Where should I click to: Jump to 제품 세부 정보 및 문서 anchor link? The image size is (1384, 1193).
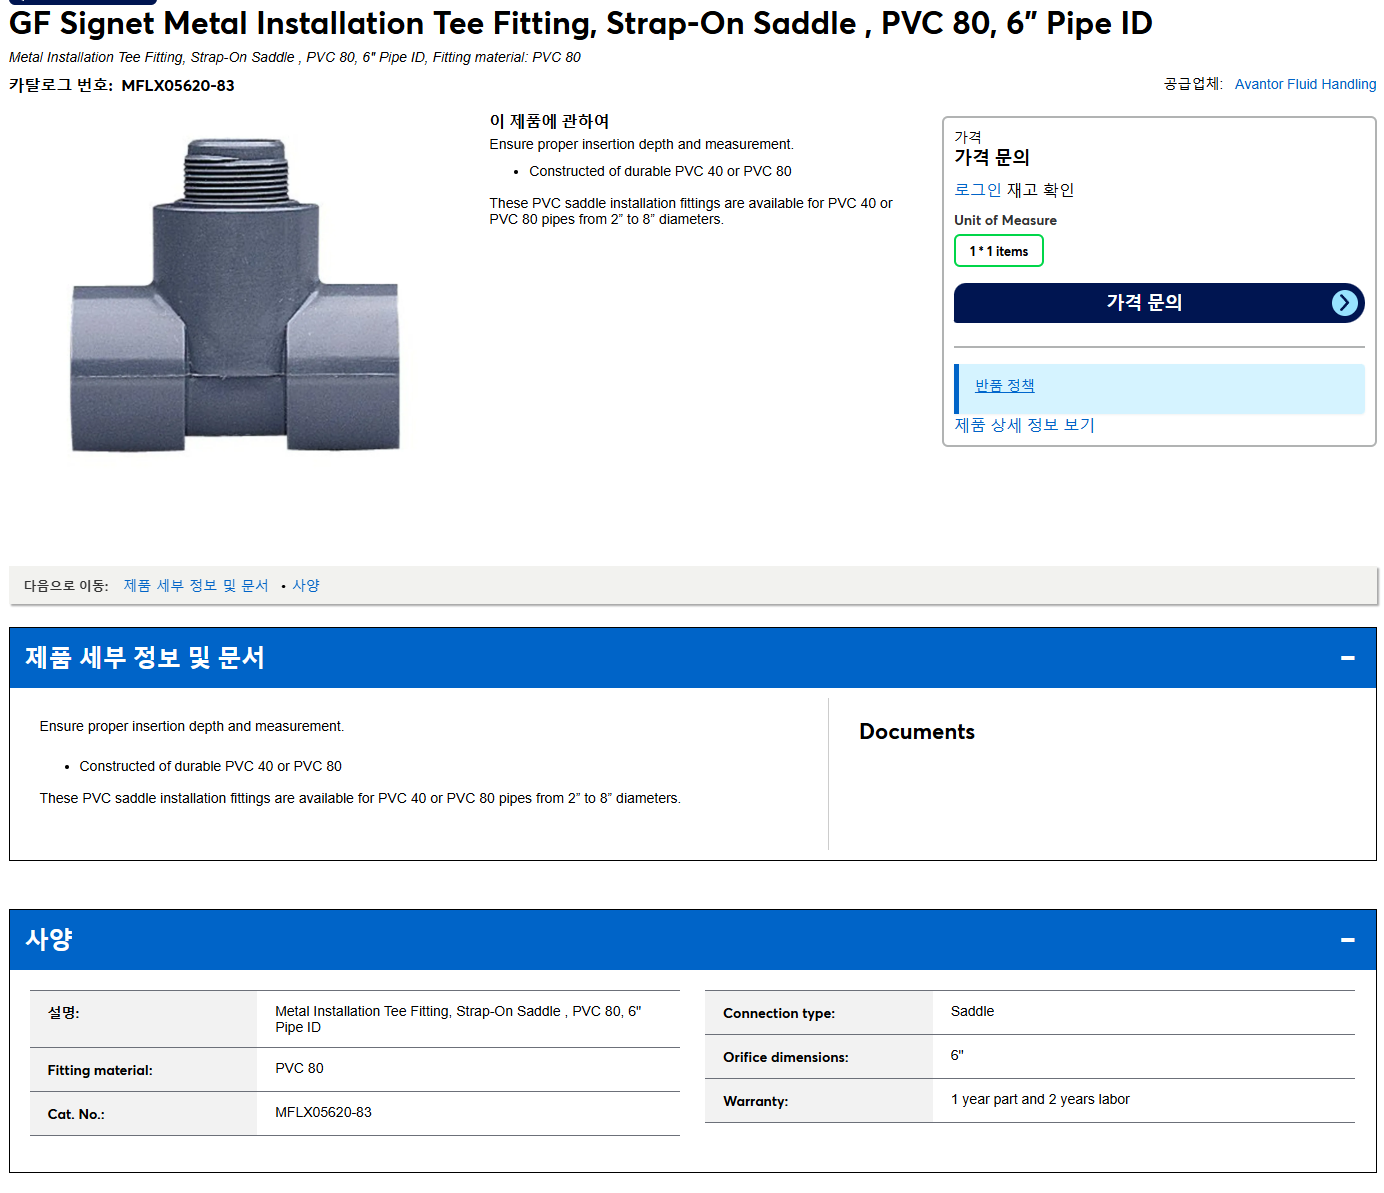196,586
